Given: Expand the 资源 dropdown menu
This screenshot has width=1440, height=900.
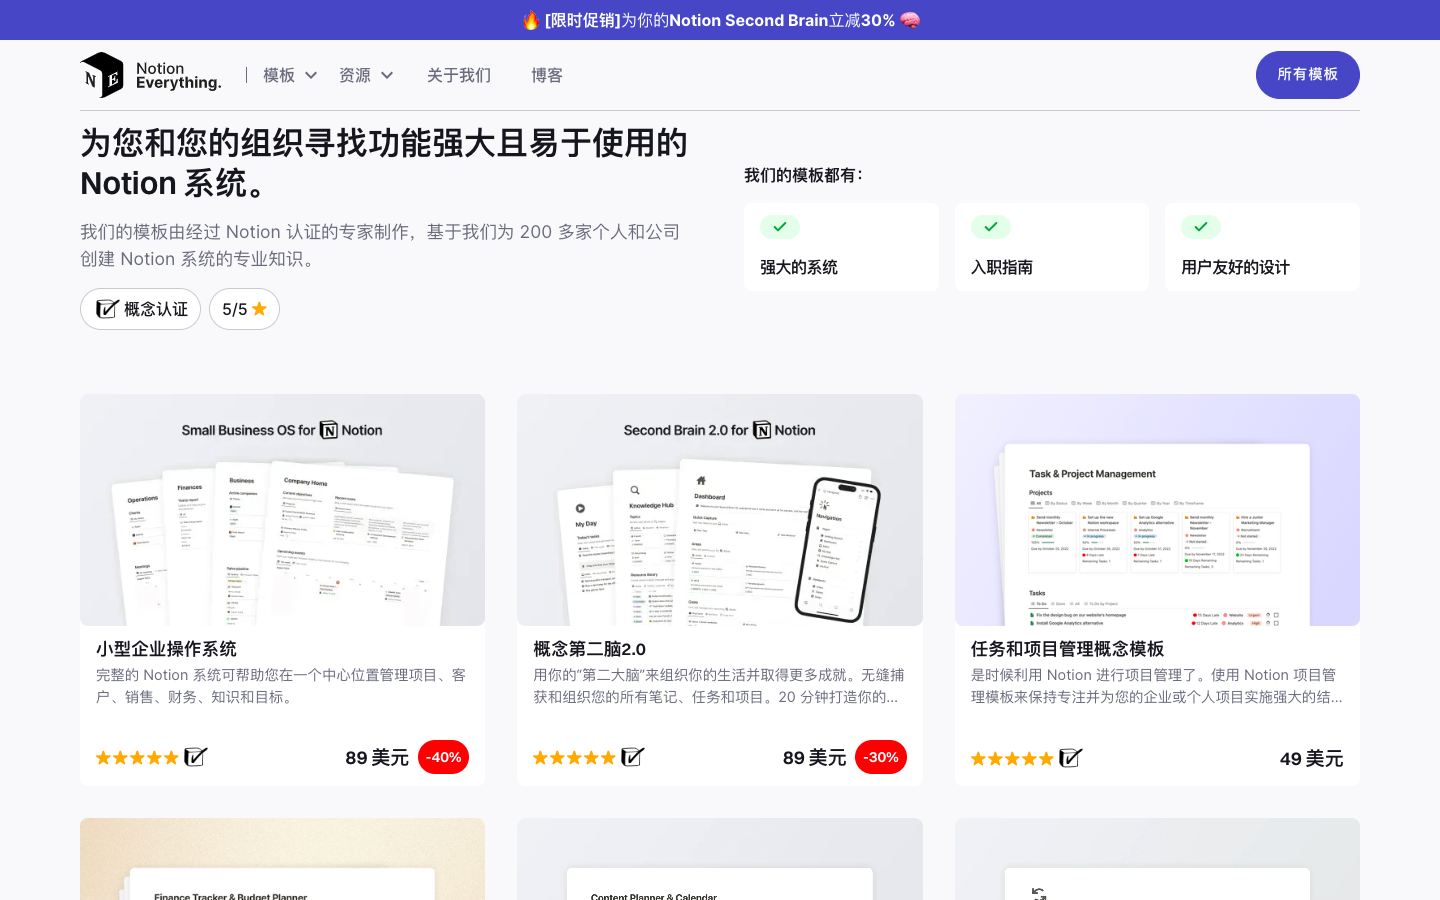Looking at the screenshot, I should click(365, 75).
